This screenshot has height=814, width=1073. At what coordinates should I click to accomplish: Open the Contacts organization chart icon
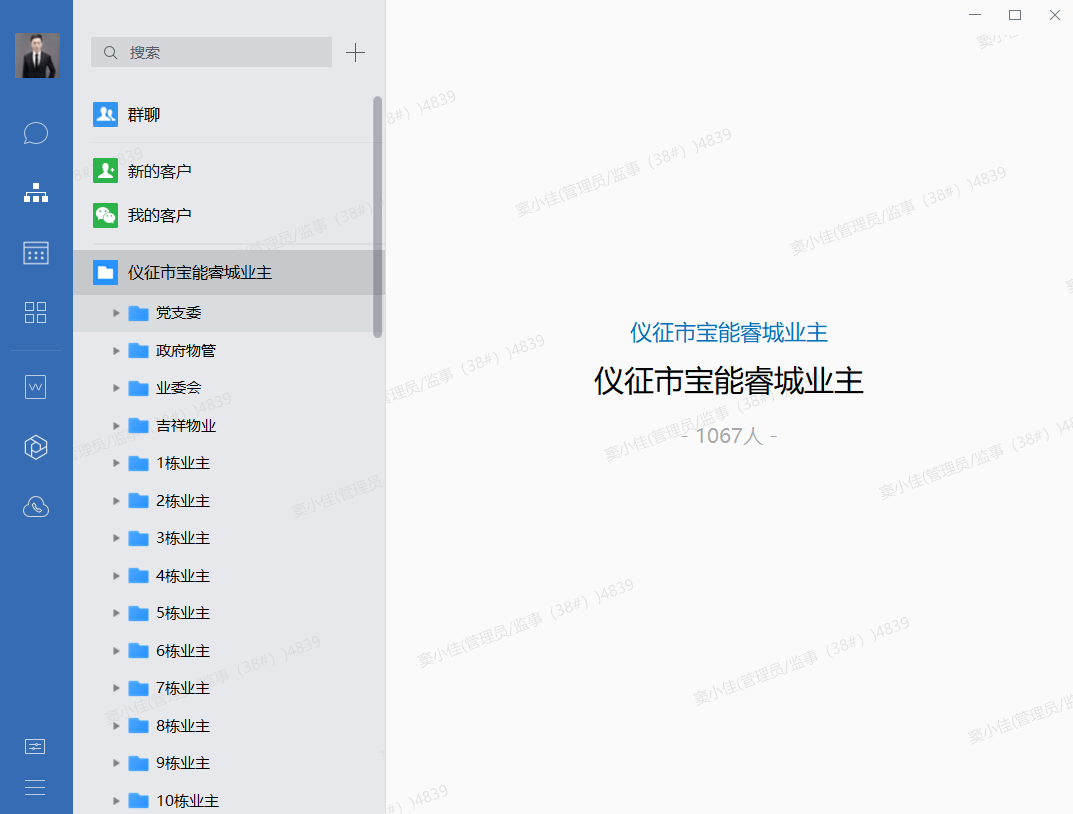36,194
